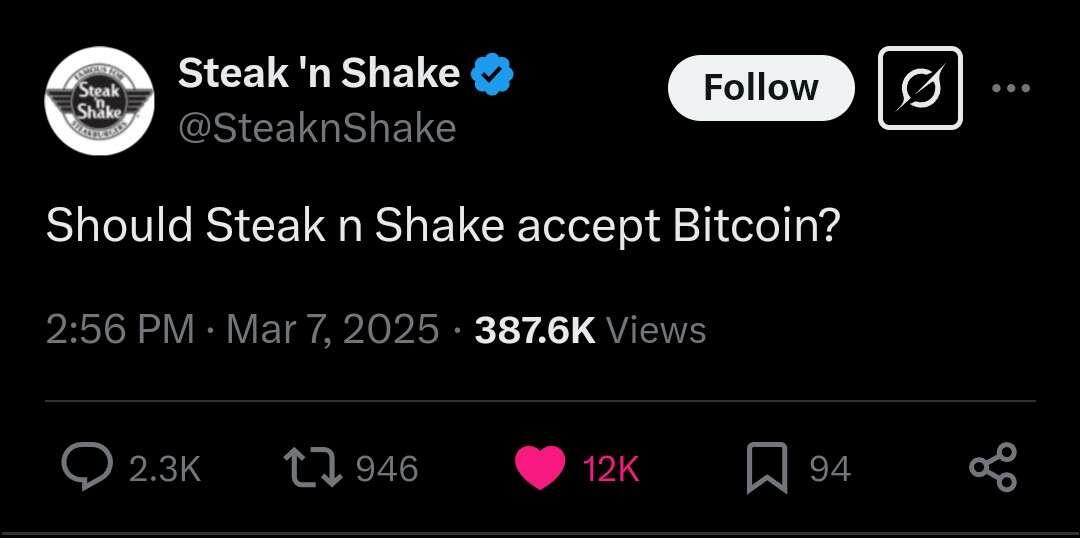Image resolution: width=1080 pixels, height=538 pixels.
Task: Click the 946 reposts count
Action: (x=387, y=469)
